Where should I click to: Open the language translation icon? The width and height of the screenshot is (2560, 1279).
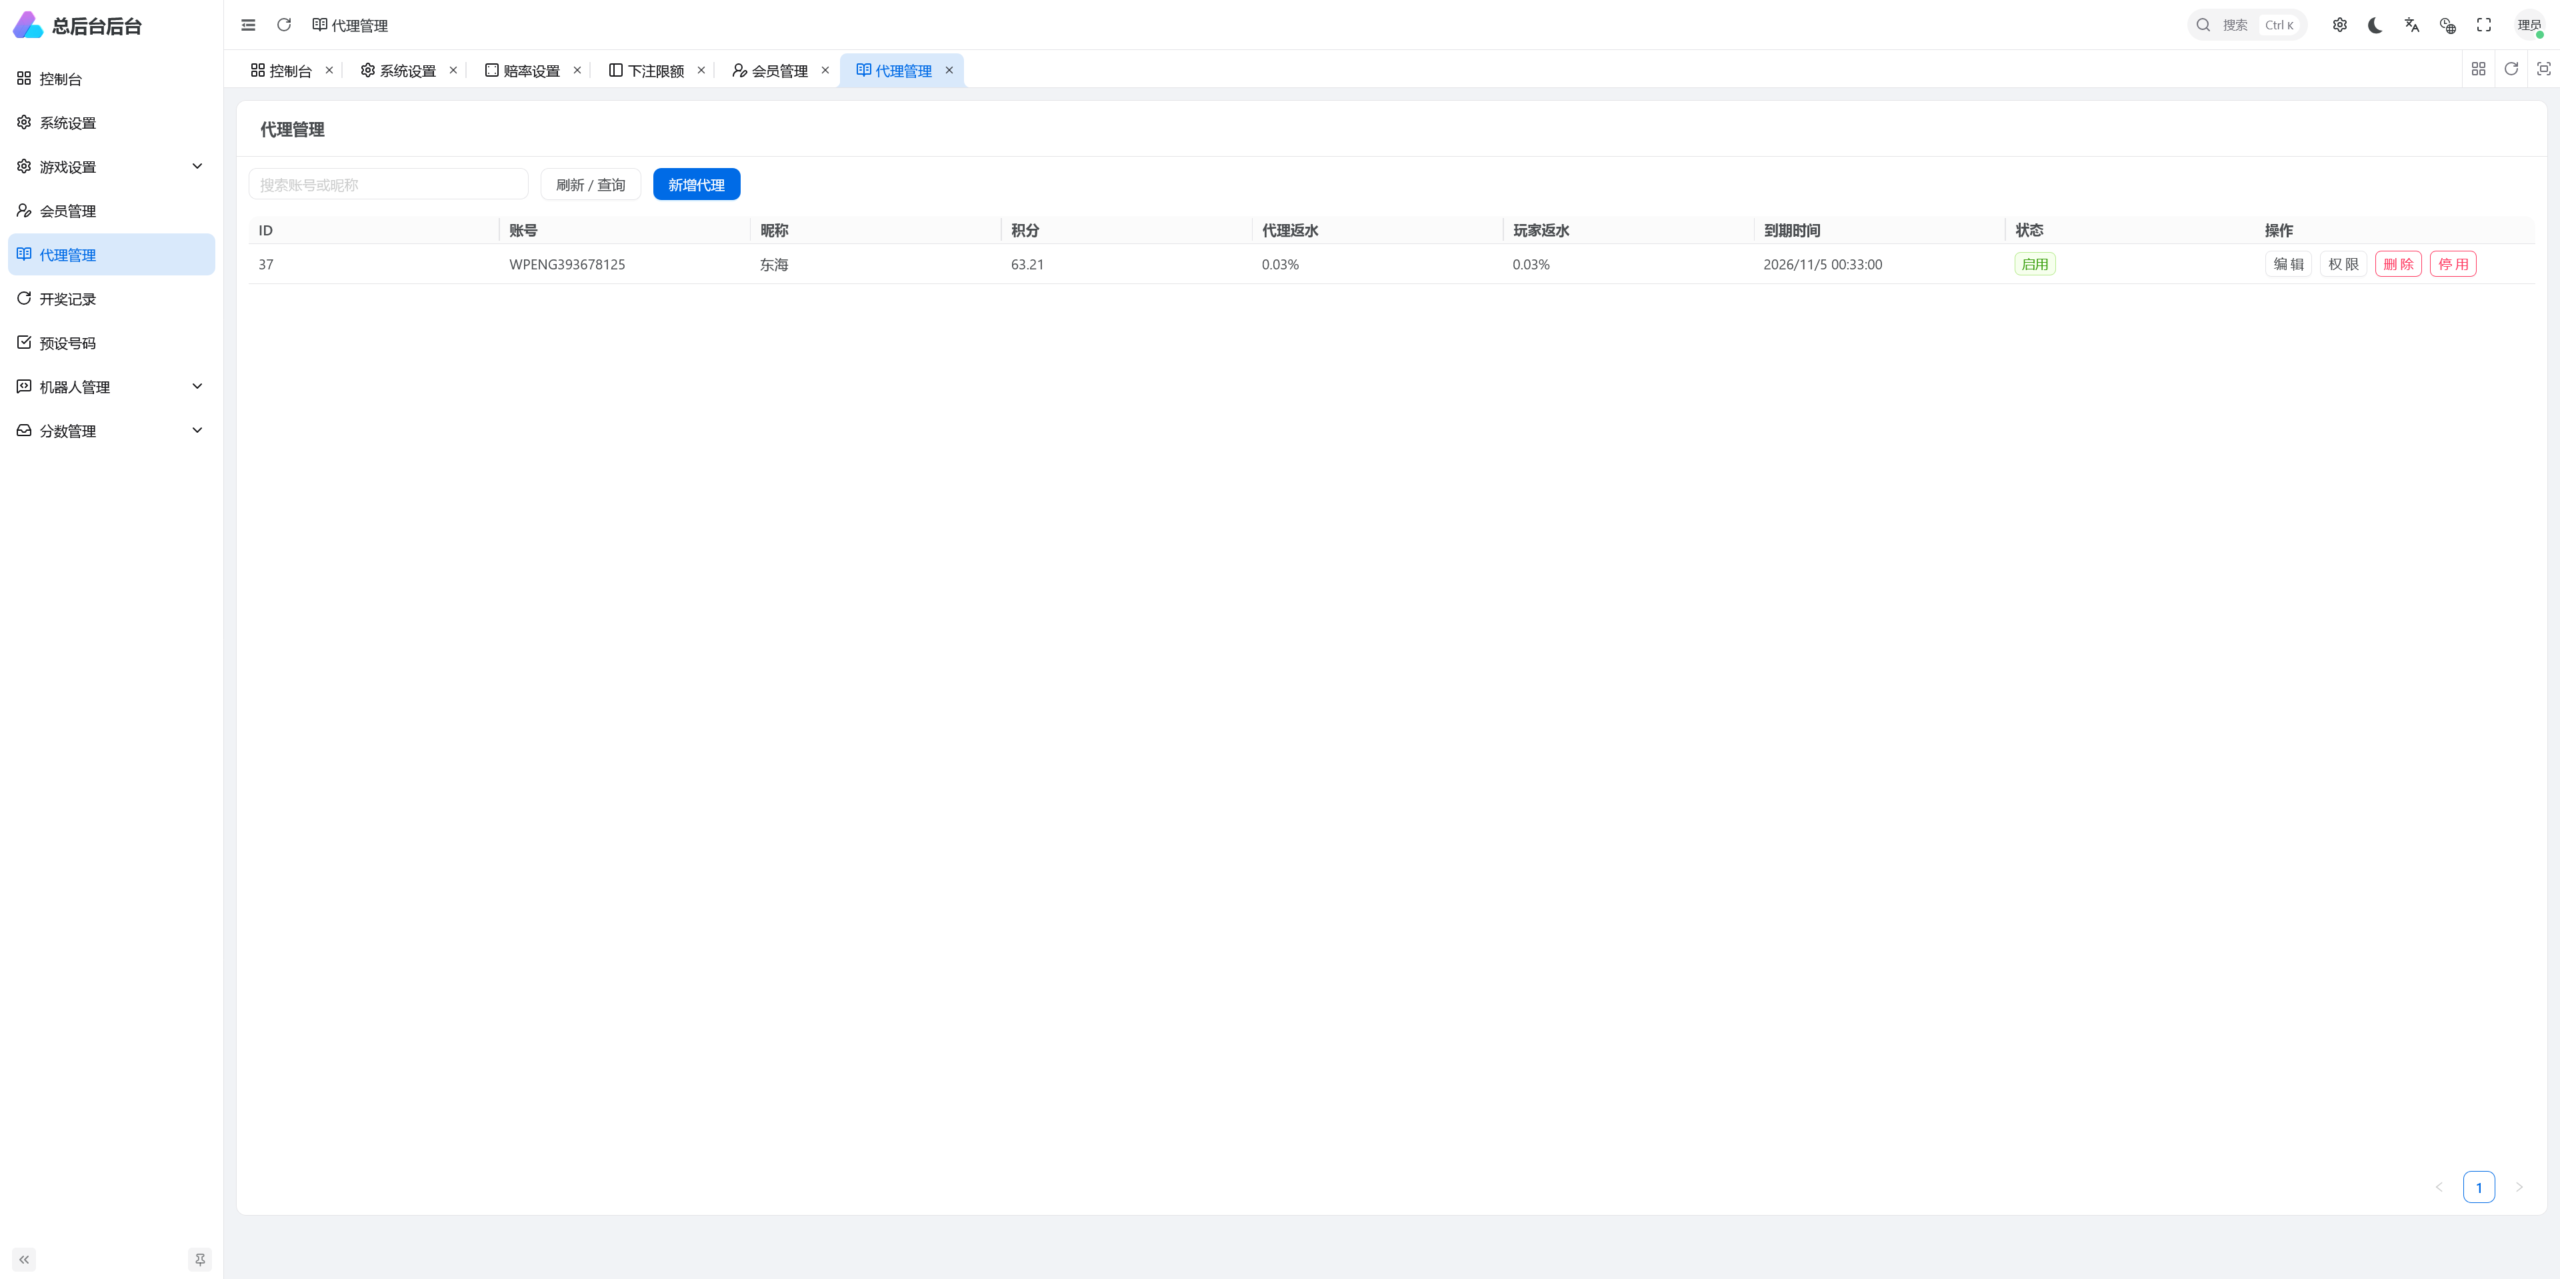[x=2412, y=25]
